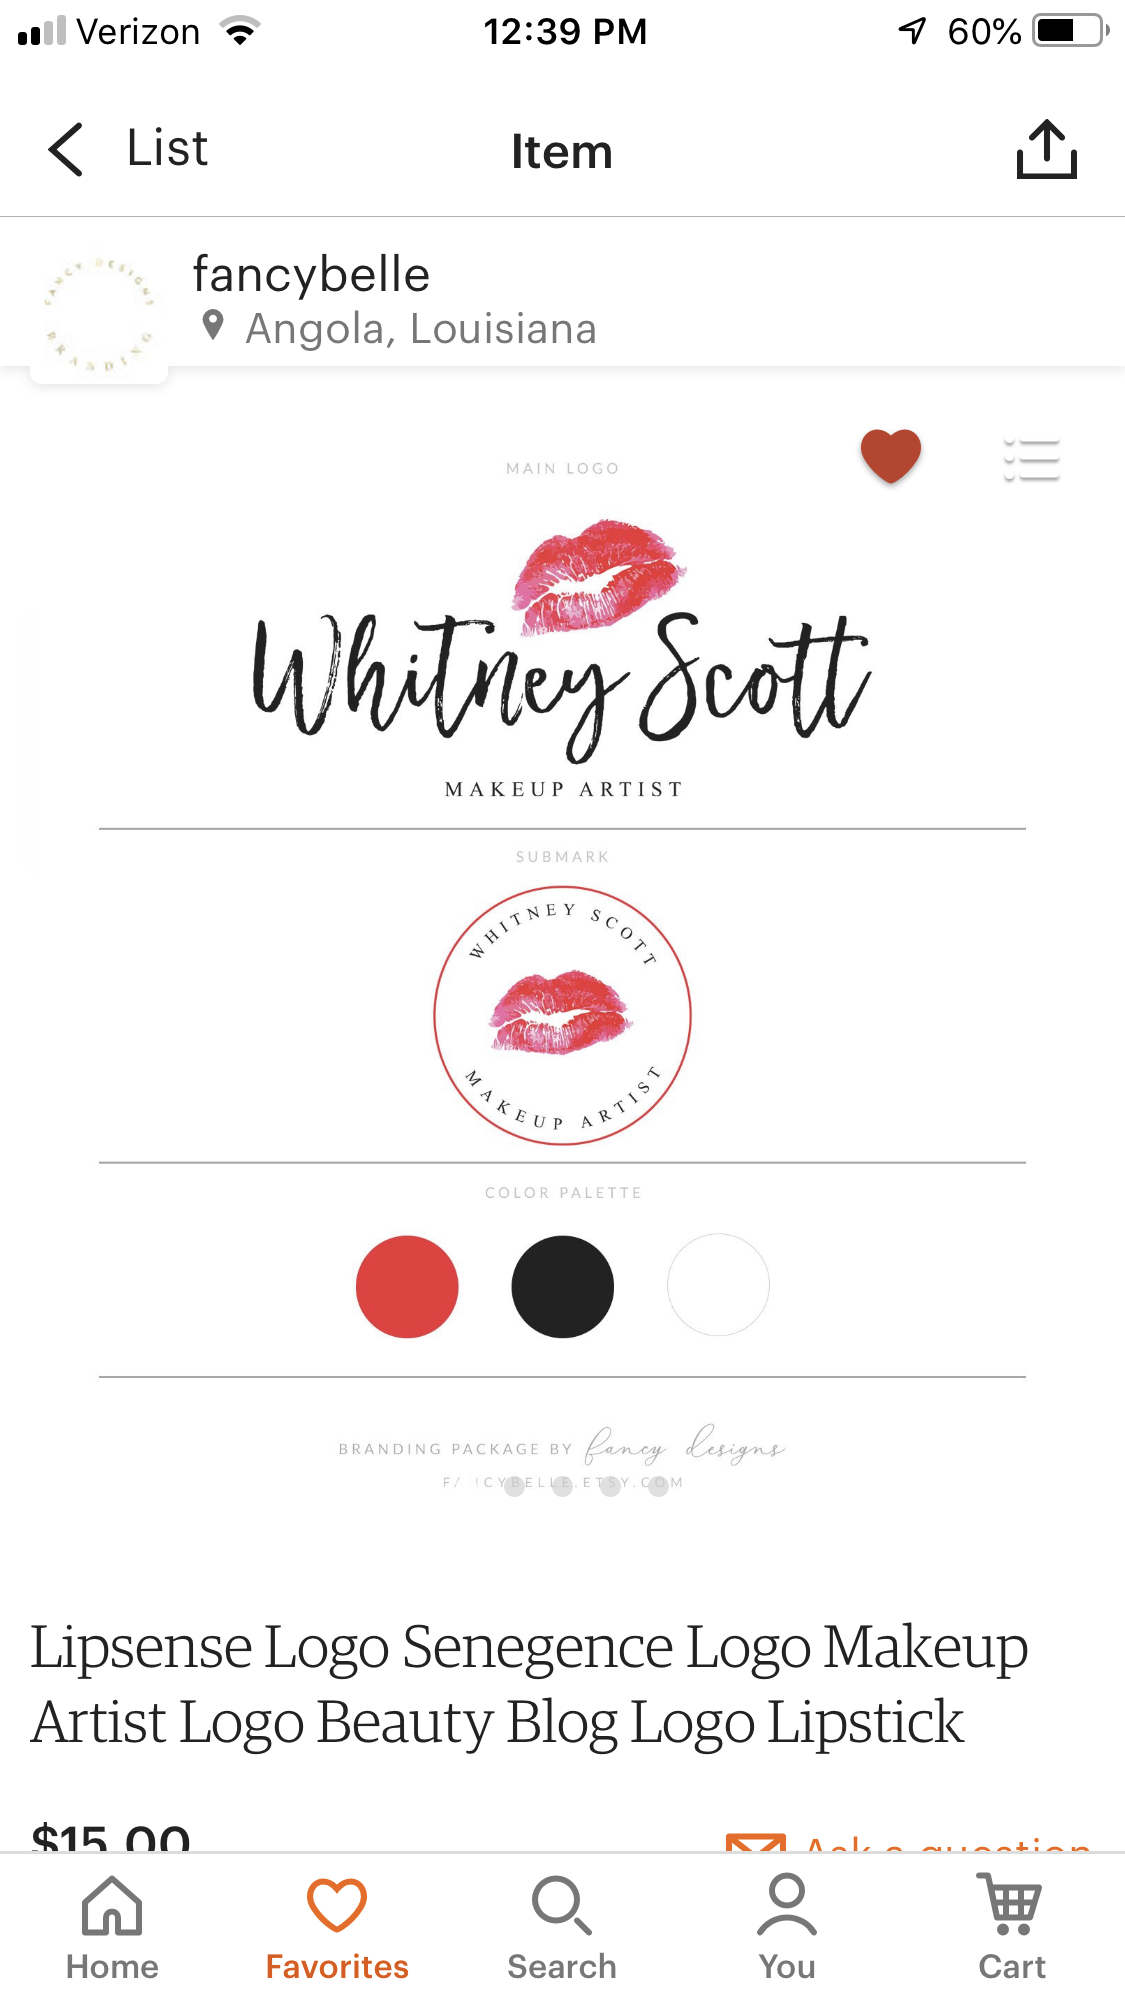
Task: Tap the fancybelle shop avatar
Action: coord(99,314)
